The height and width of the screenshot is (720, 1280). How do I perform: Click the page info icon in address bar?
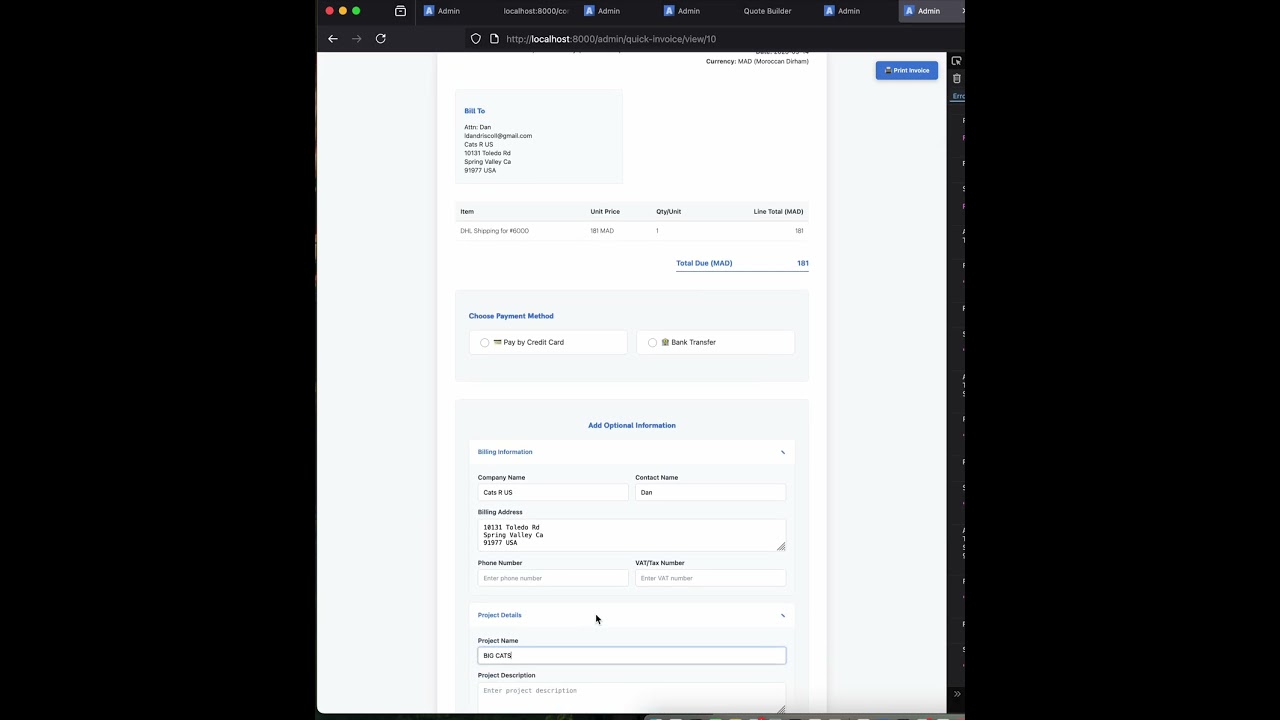494,39
